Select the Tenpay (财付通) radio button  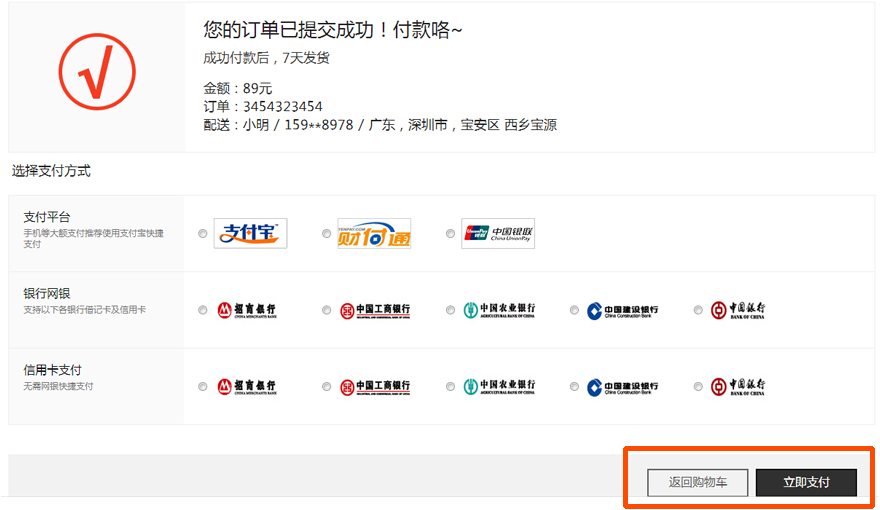(x=326, y=233)
